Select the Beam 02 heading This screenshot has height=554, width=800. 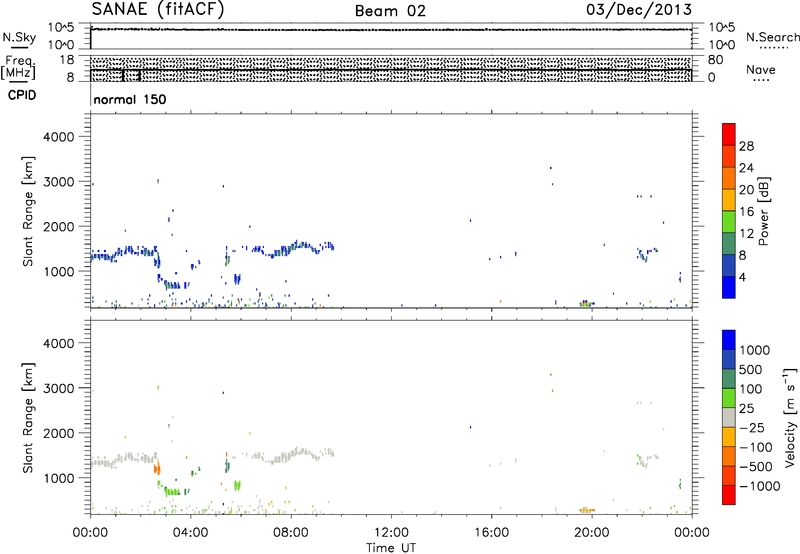pos(390,11)
